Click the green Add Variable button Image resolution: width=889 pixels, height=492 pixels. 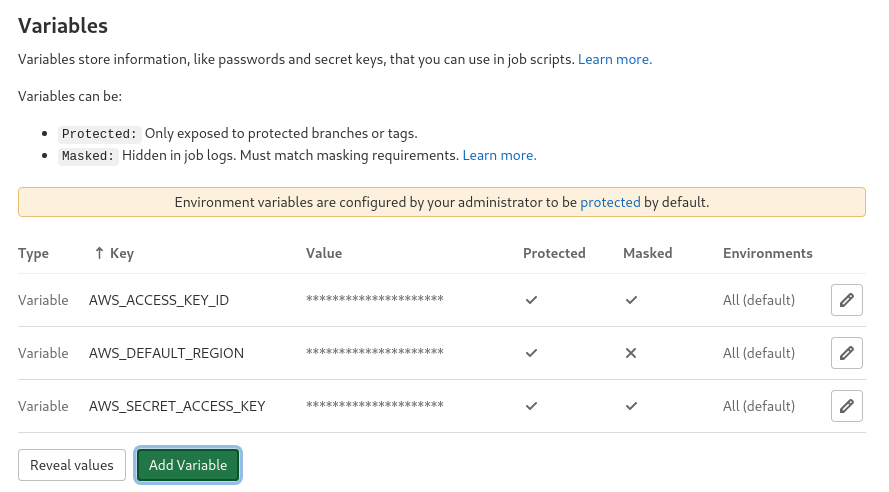coord(188,465)
